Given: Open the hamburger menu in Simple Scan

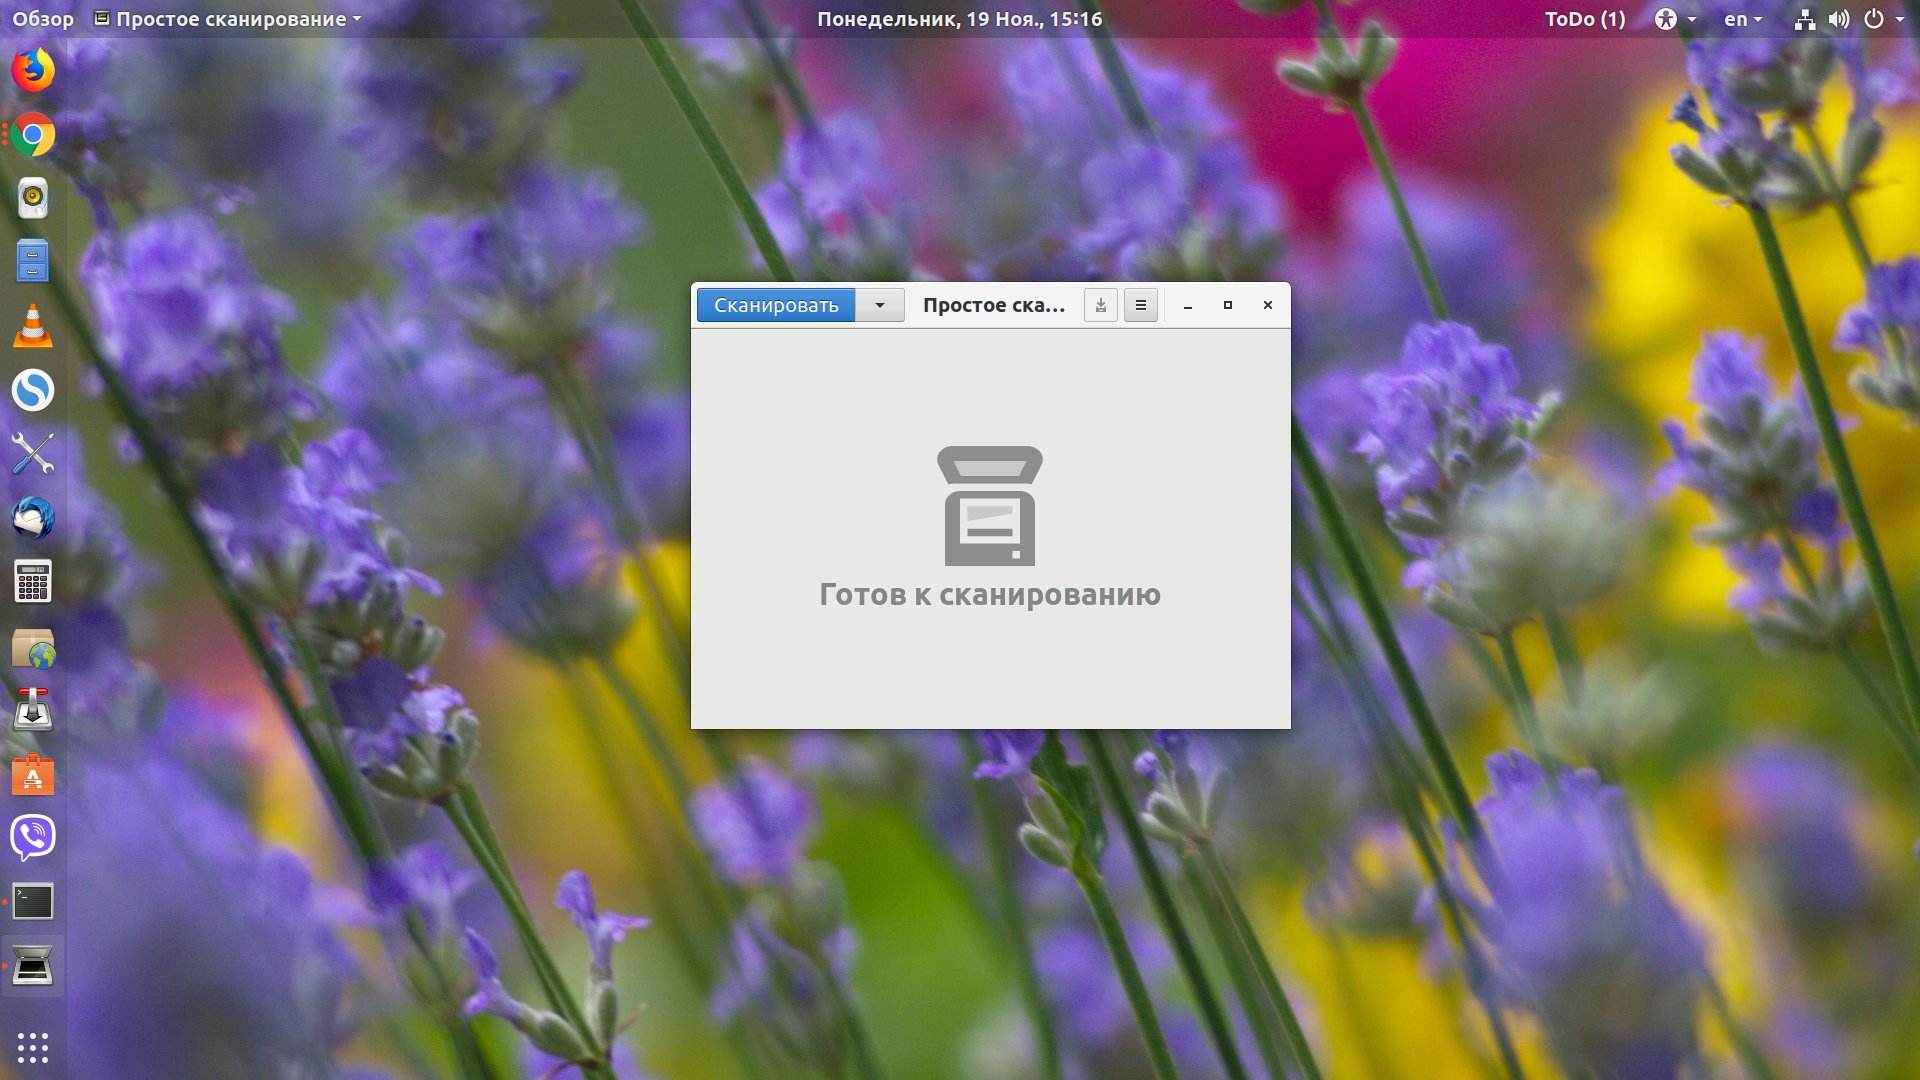Looking at the screenshot, I should (x=1141, y=305).
